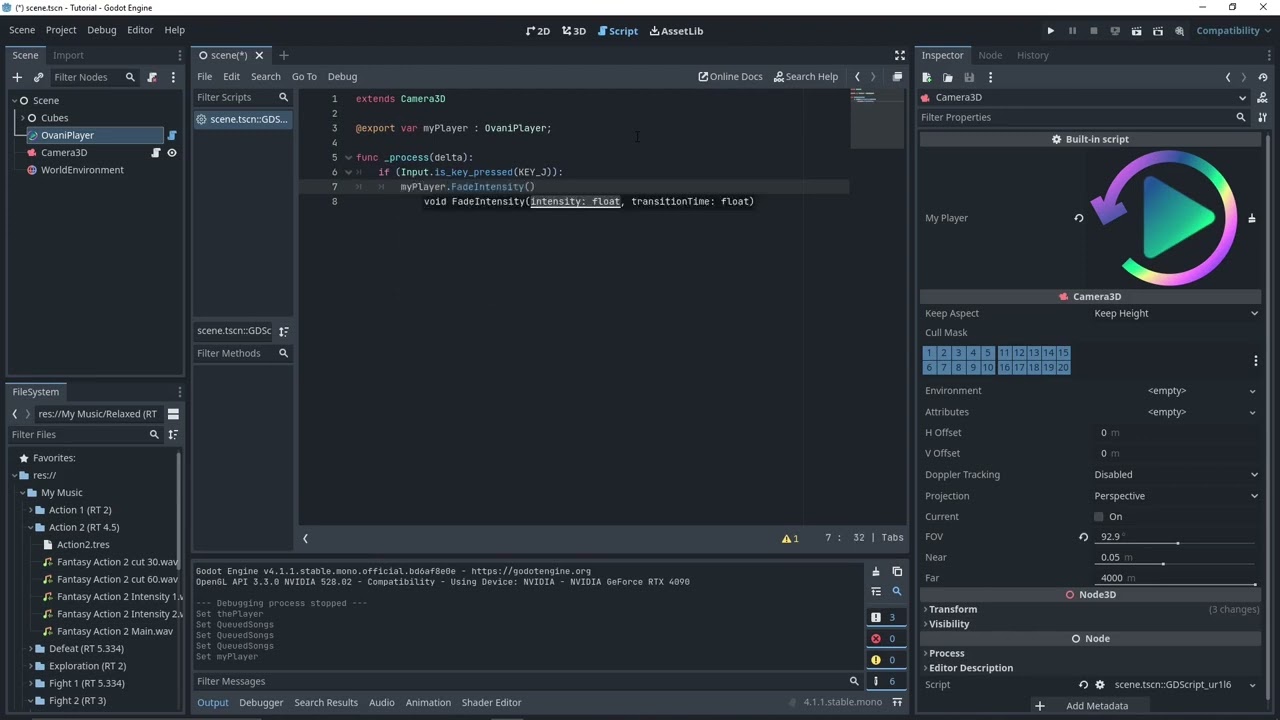
Task: Open the Compatibility renderer dropdown
Action: click(x=1233, y=31)
